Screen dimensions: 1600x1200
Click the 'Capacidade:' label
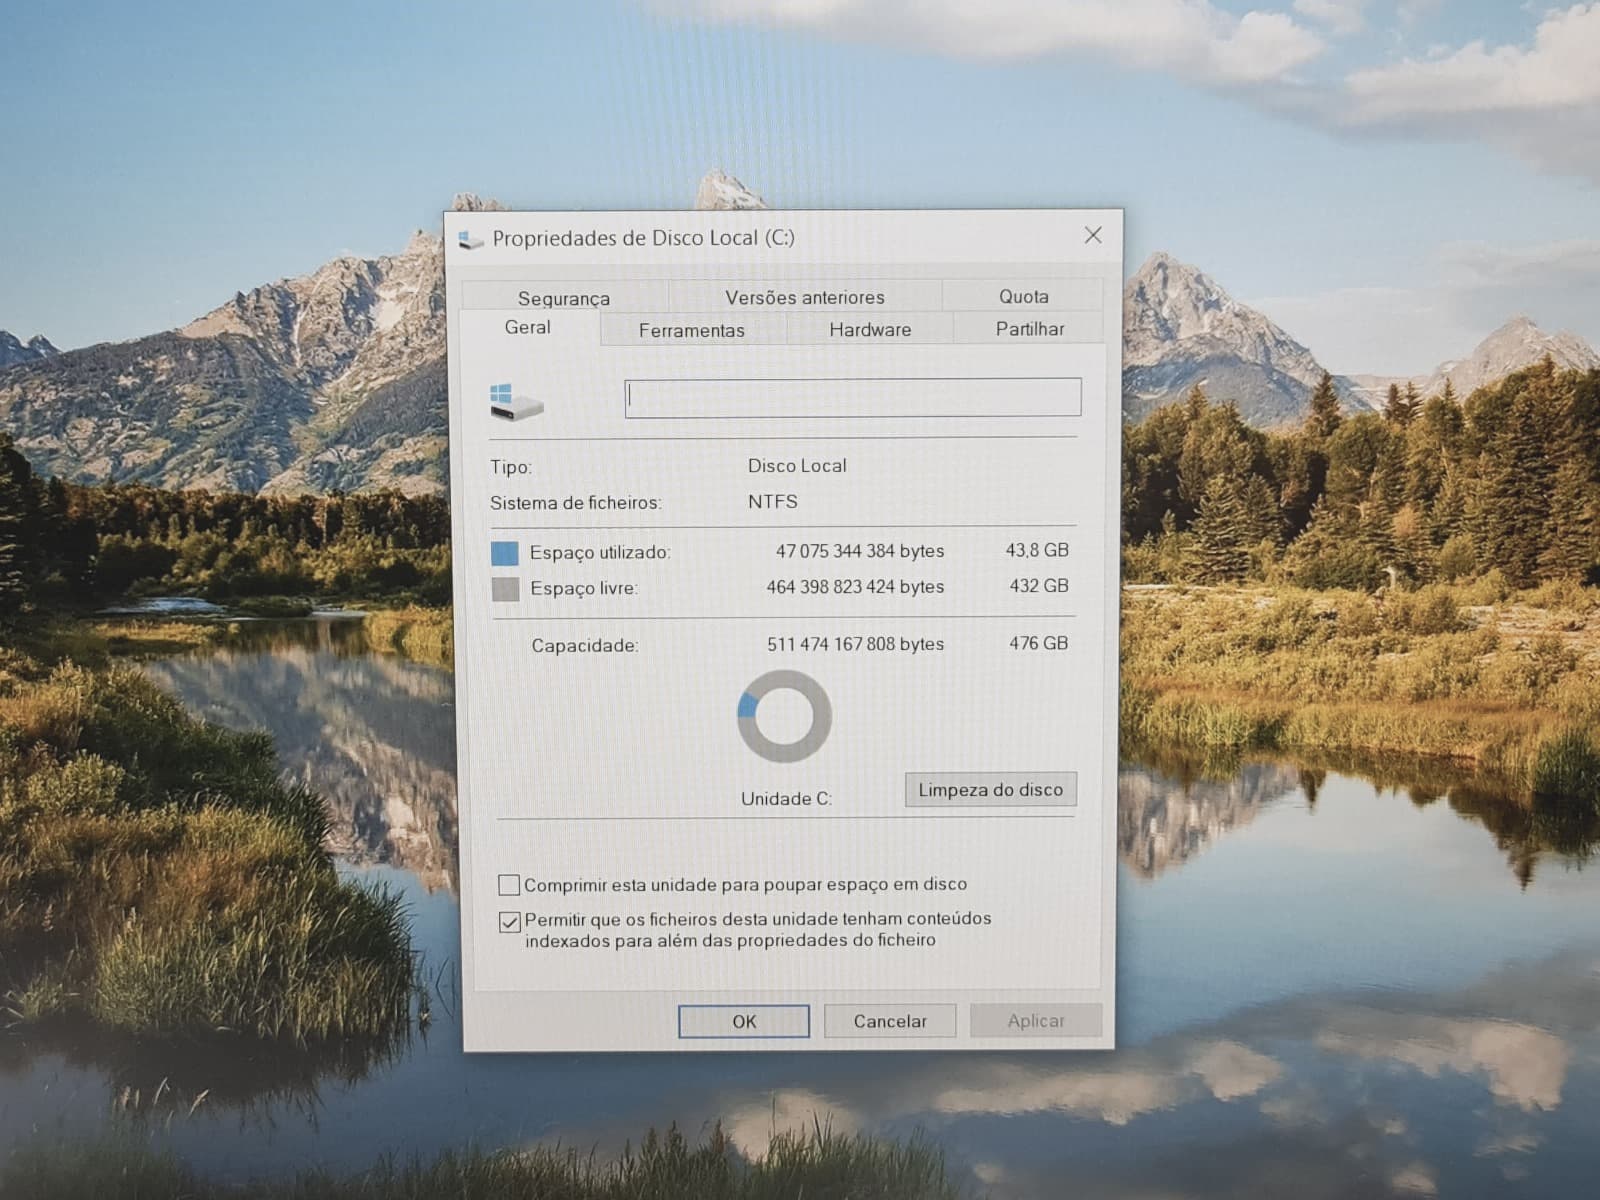point(585,646)
